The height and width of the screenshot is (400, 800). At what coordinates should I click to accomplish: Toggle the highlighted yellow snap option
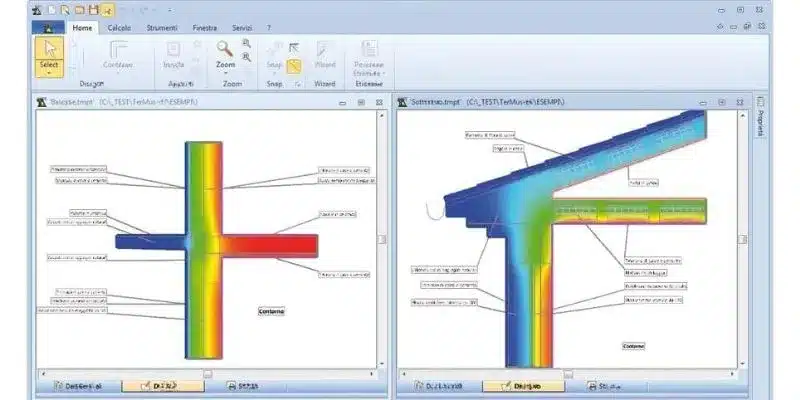[293, 66]
